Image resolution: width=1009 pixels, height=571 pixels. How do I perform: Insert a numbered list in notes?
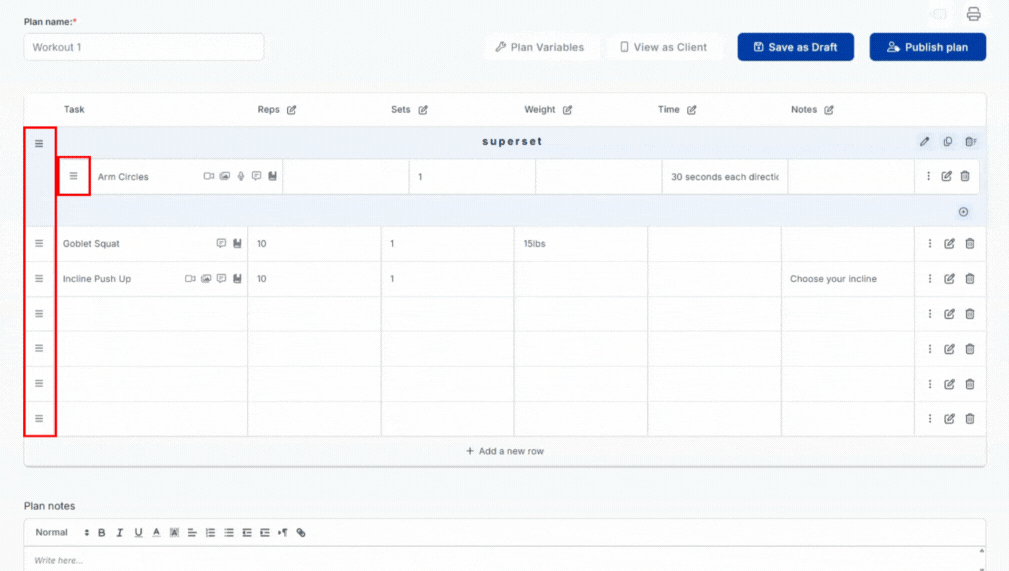pyautogui.click(x=210, y=532)
